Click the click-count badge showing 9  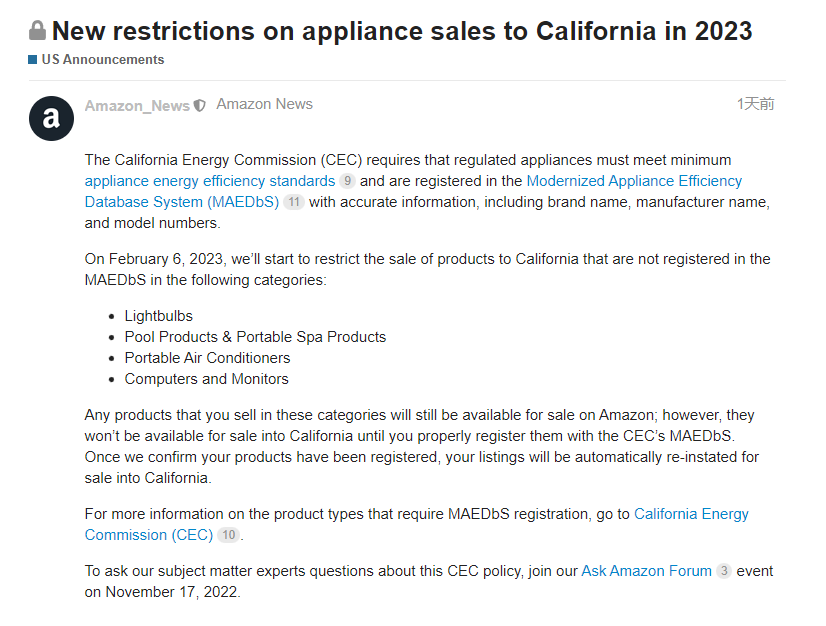tap(347, 181)
